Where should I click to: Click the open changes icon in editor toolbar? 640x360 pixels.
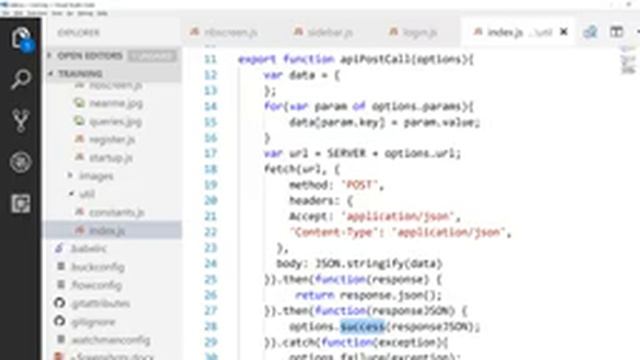pos(590,32)
